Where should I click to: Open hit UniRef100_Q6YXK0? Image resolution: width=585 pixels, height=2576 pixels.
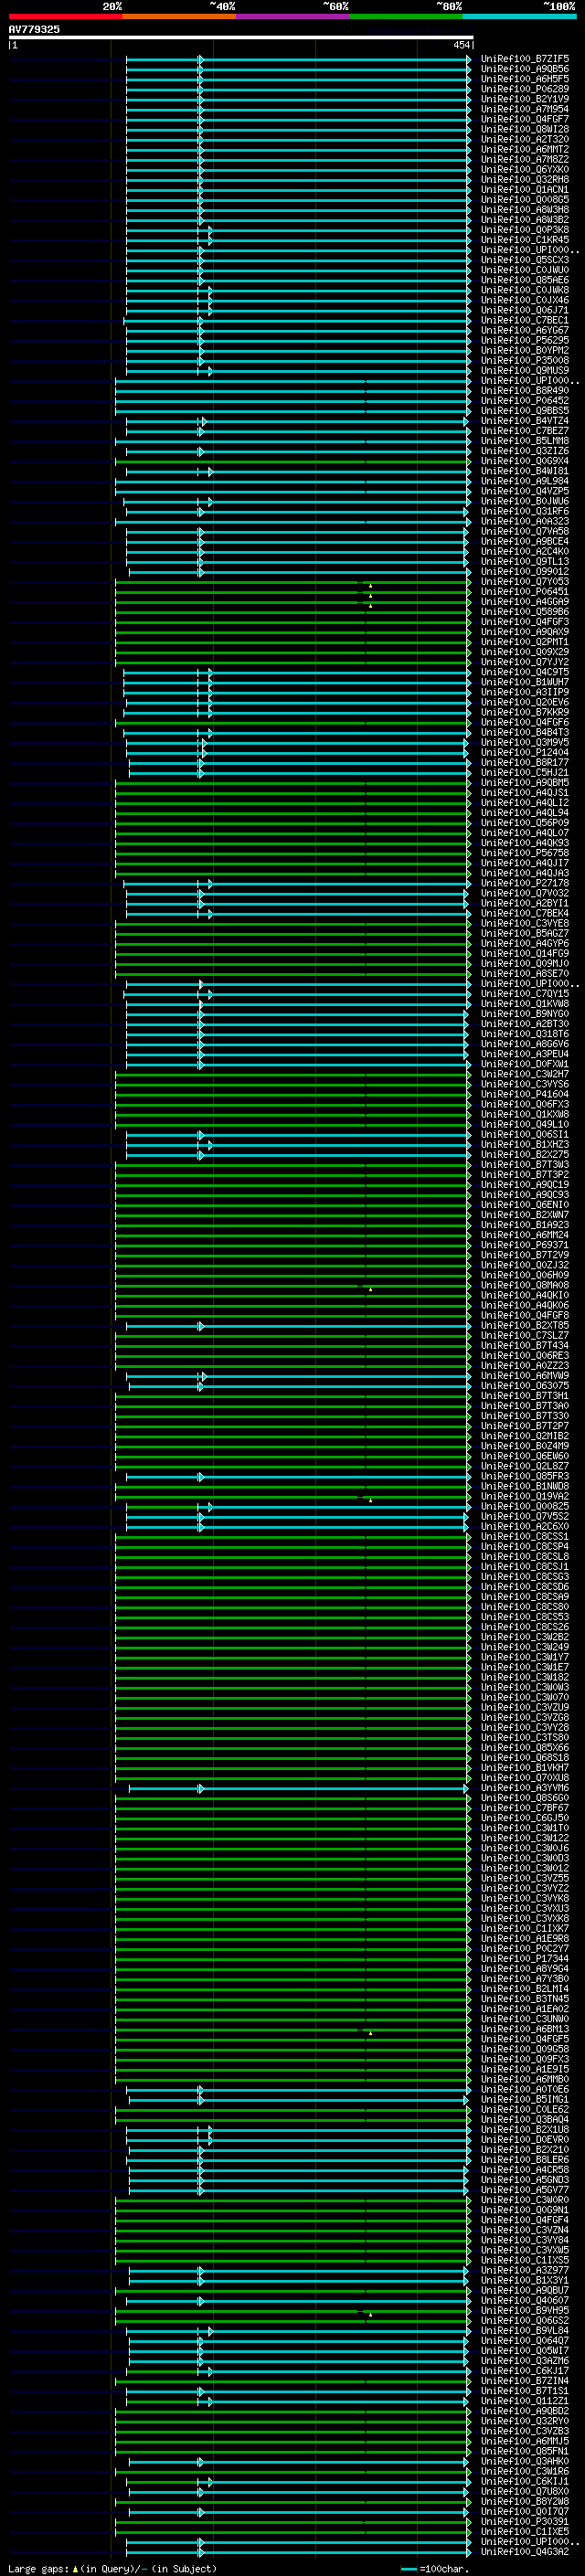click(x=525, y=169)
